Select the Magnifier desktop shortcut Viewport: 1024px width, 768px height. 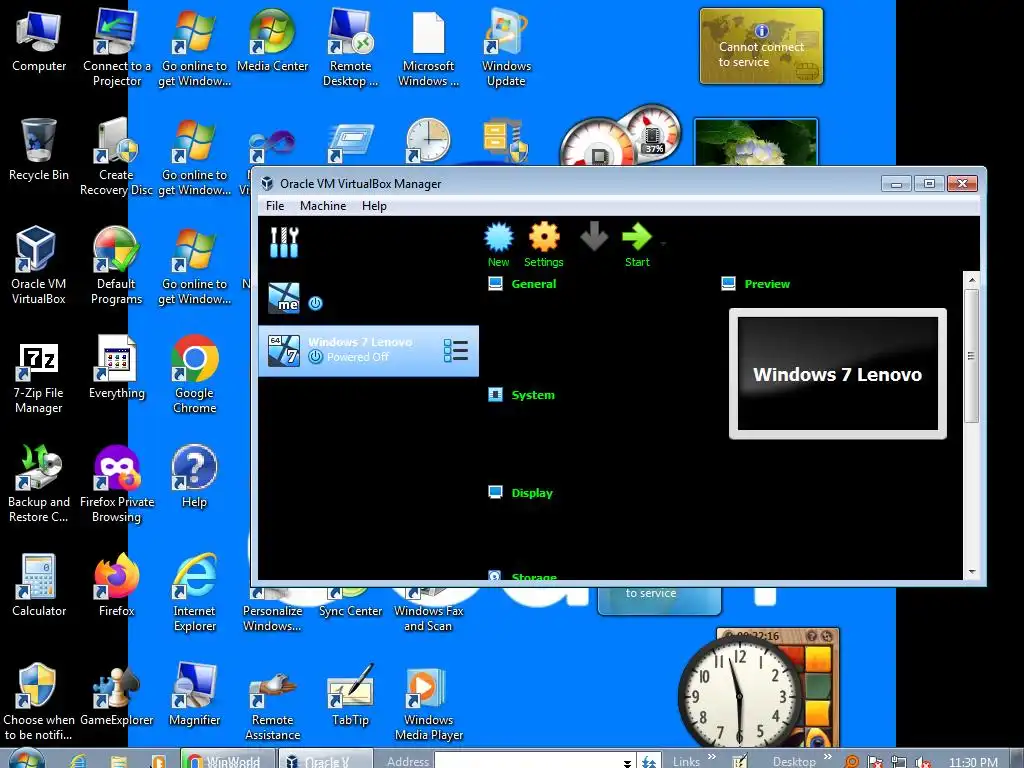(195, 694)
